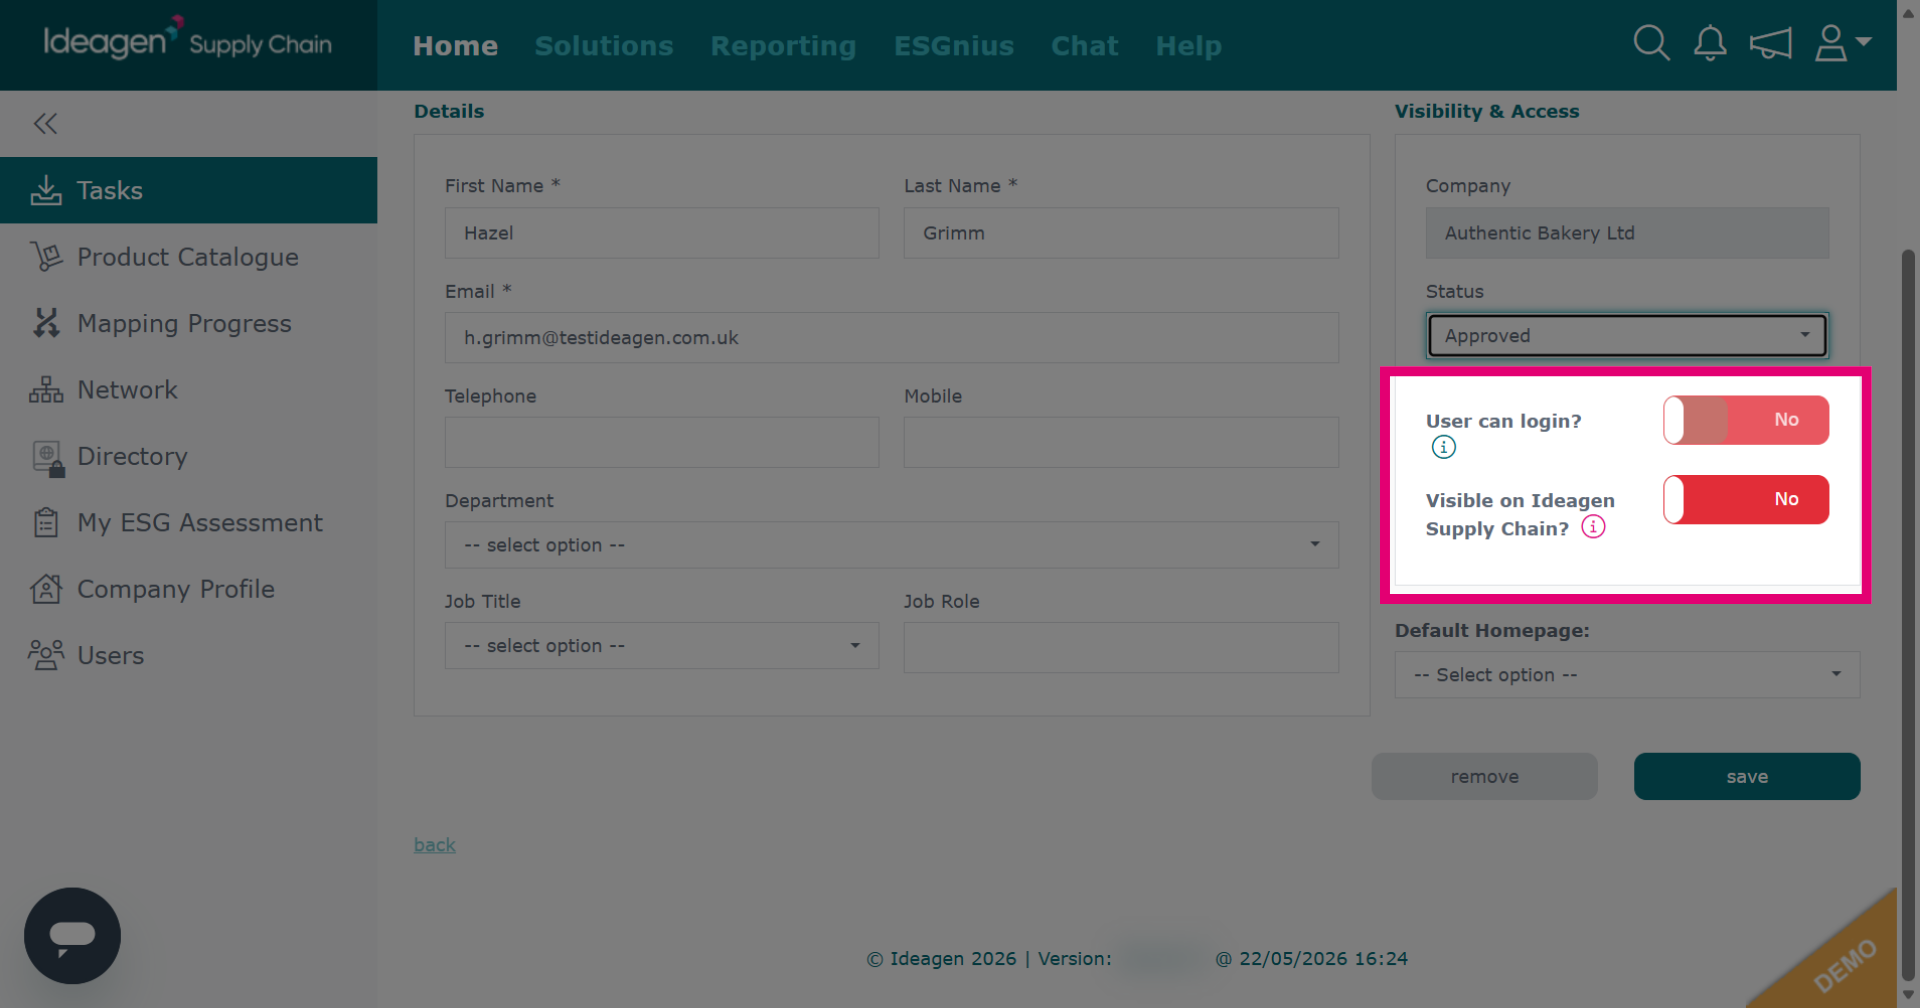Viewport: 1920px width, 1008px height.
Task: Open the Help menu
Action: 1188,46
